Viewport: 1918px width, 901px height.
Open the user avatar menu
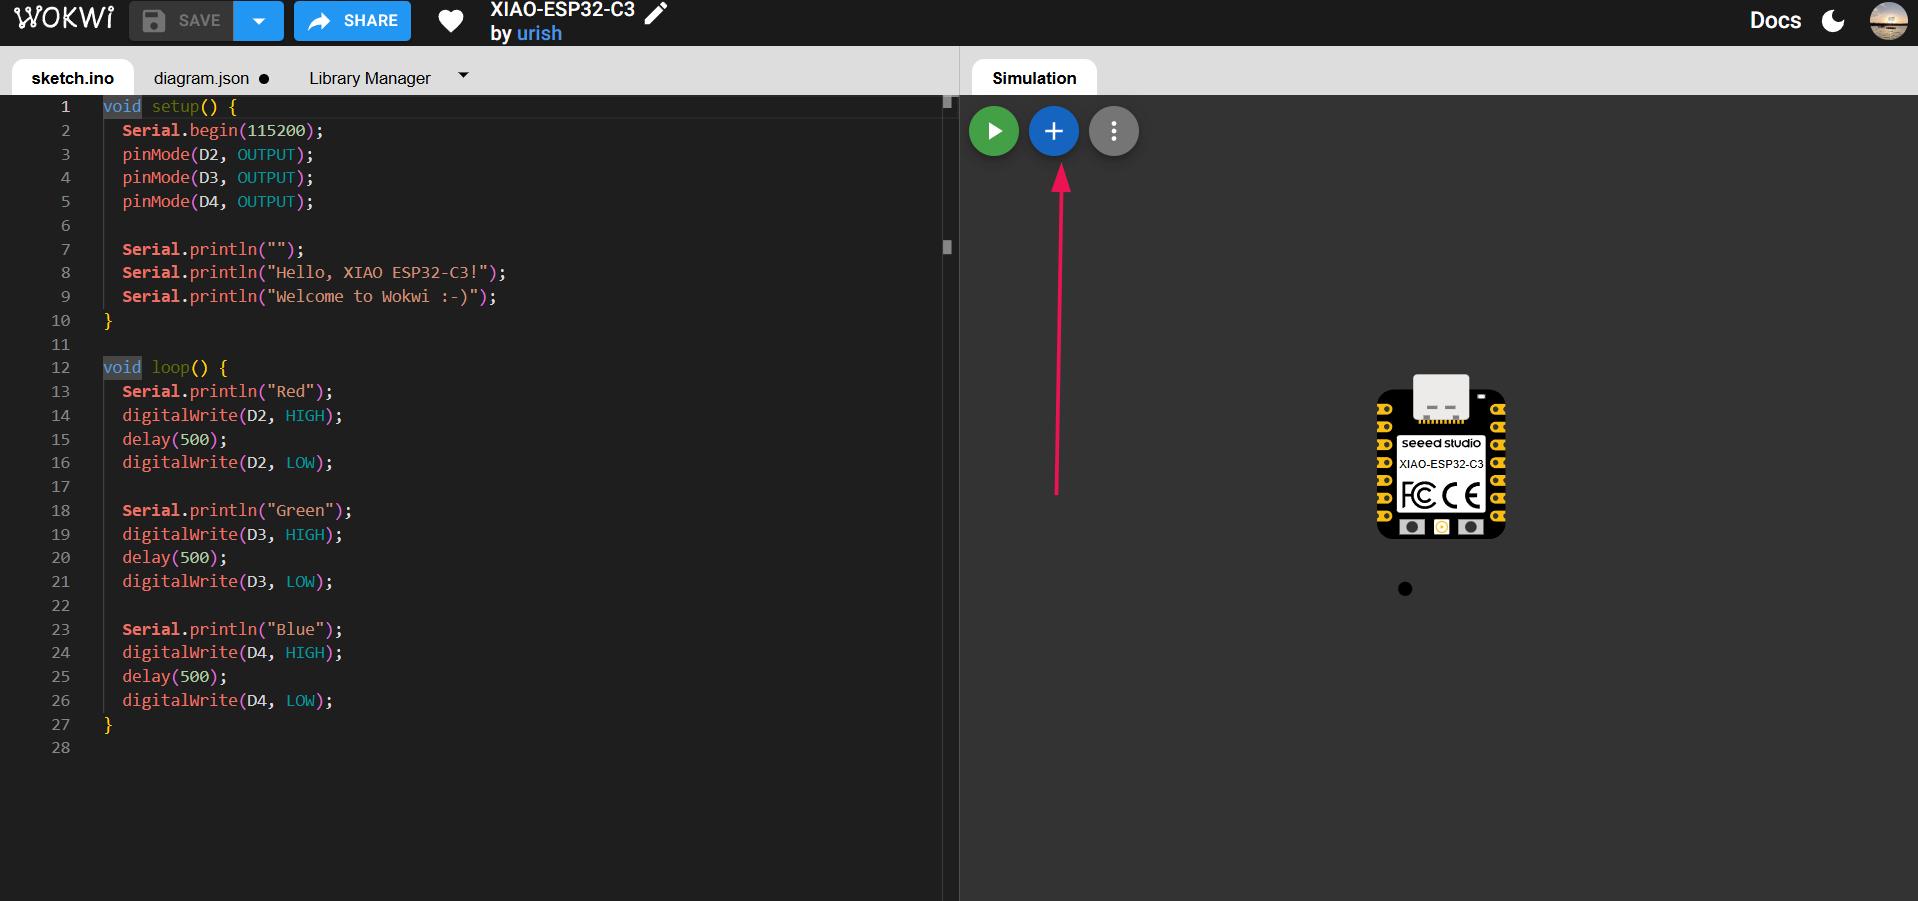point(1888,21)
